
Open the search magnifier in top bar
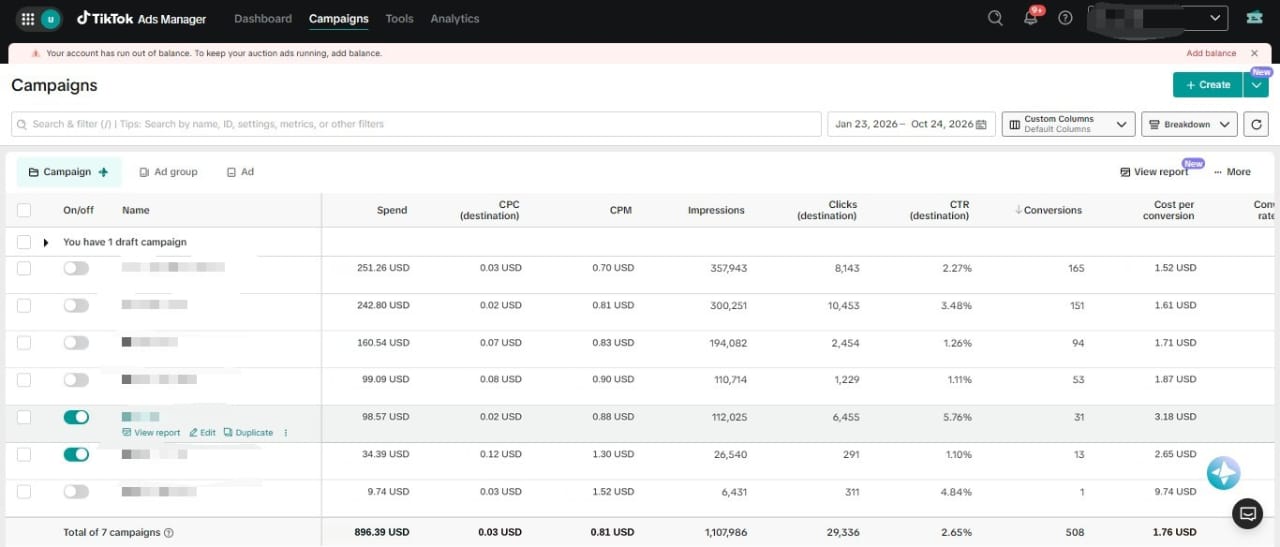coord(995,18)
